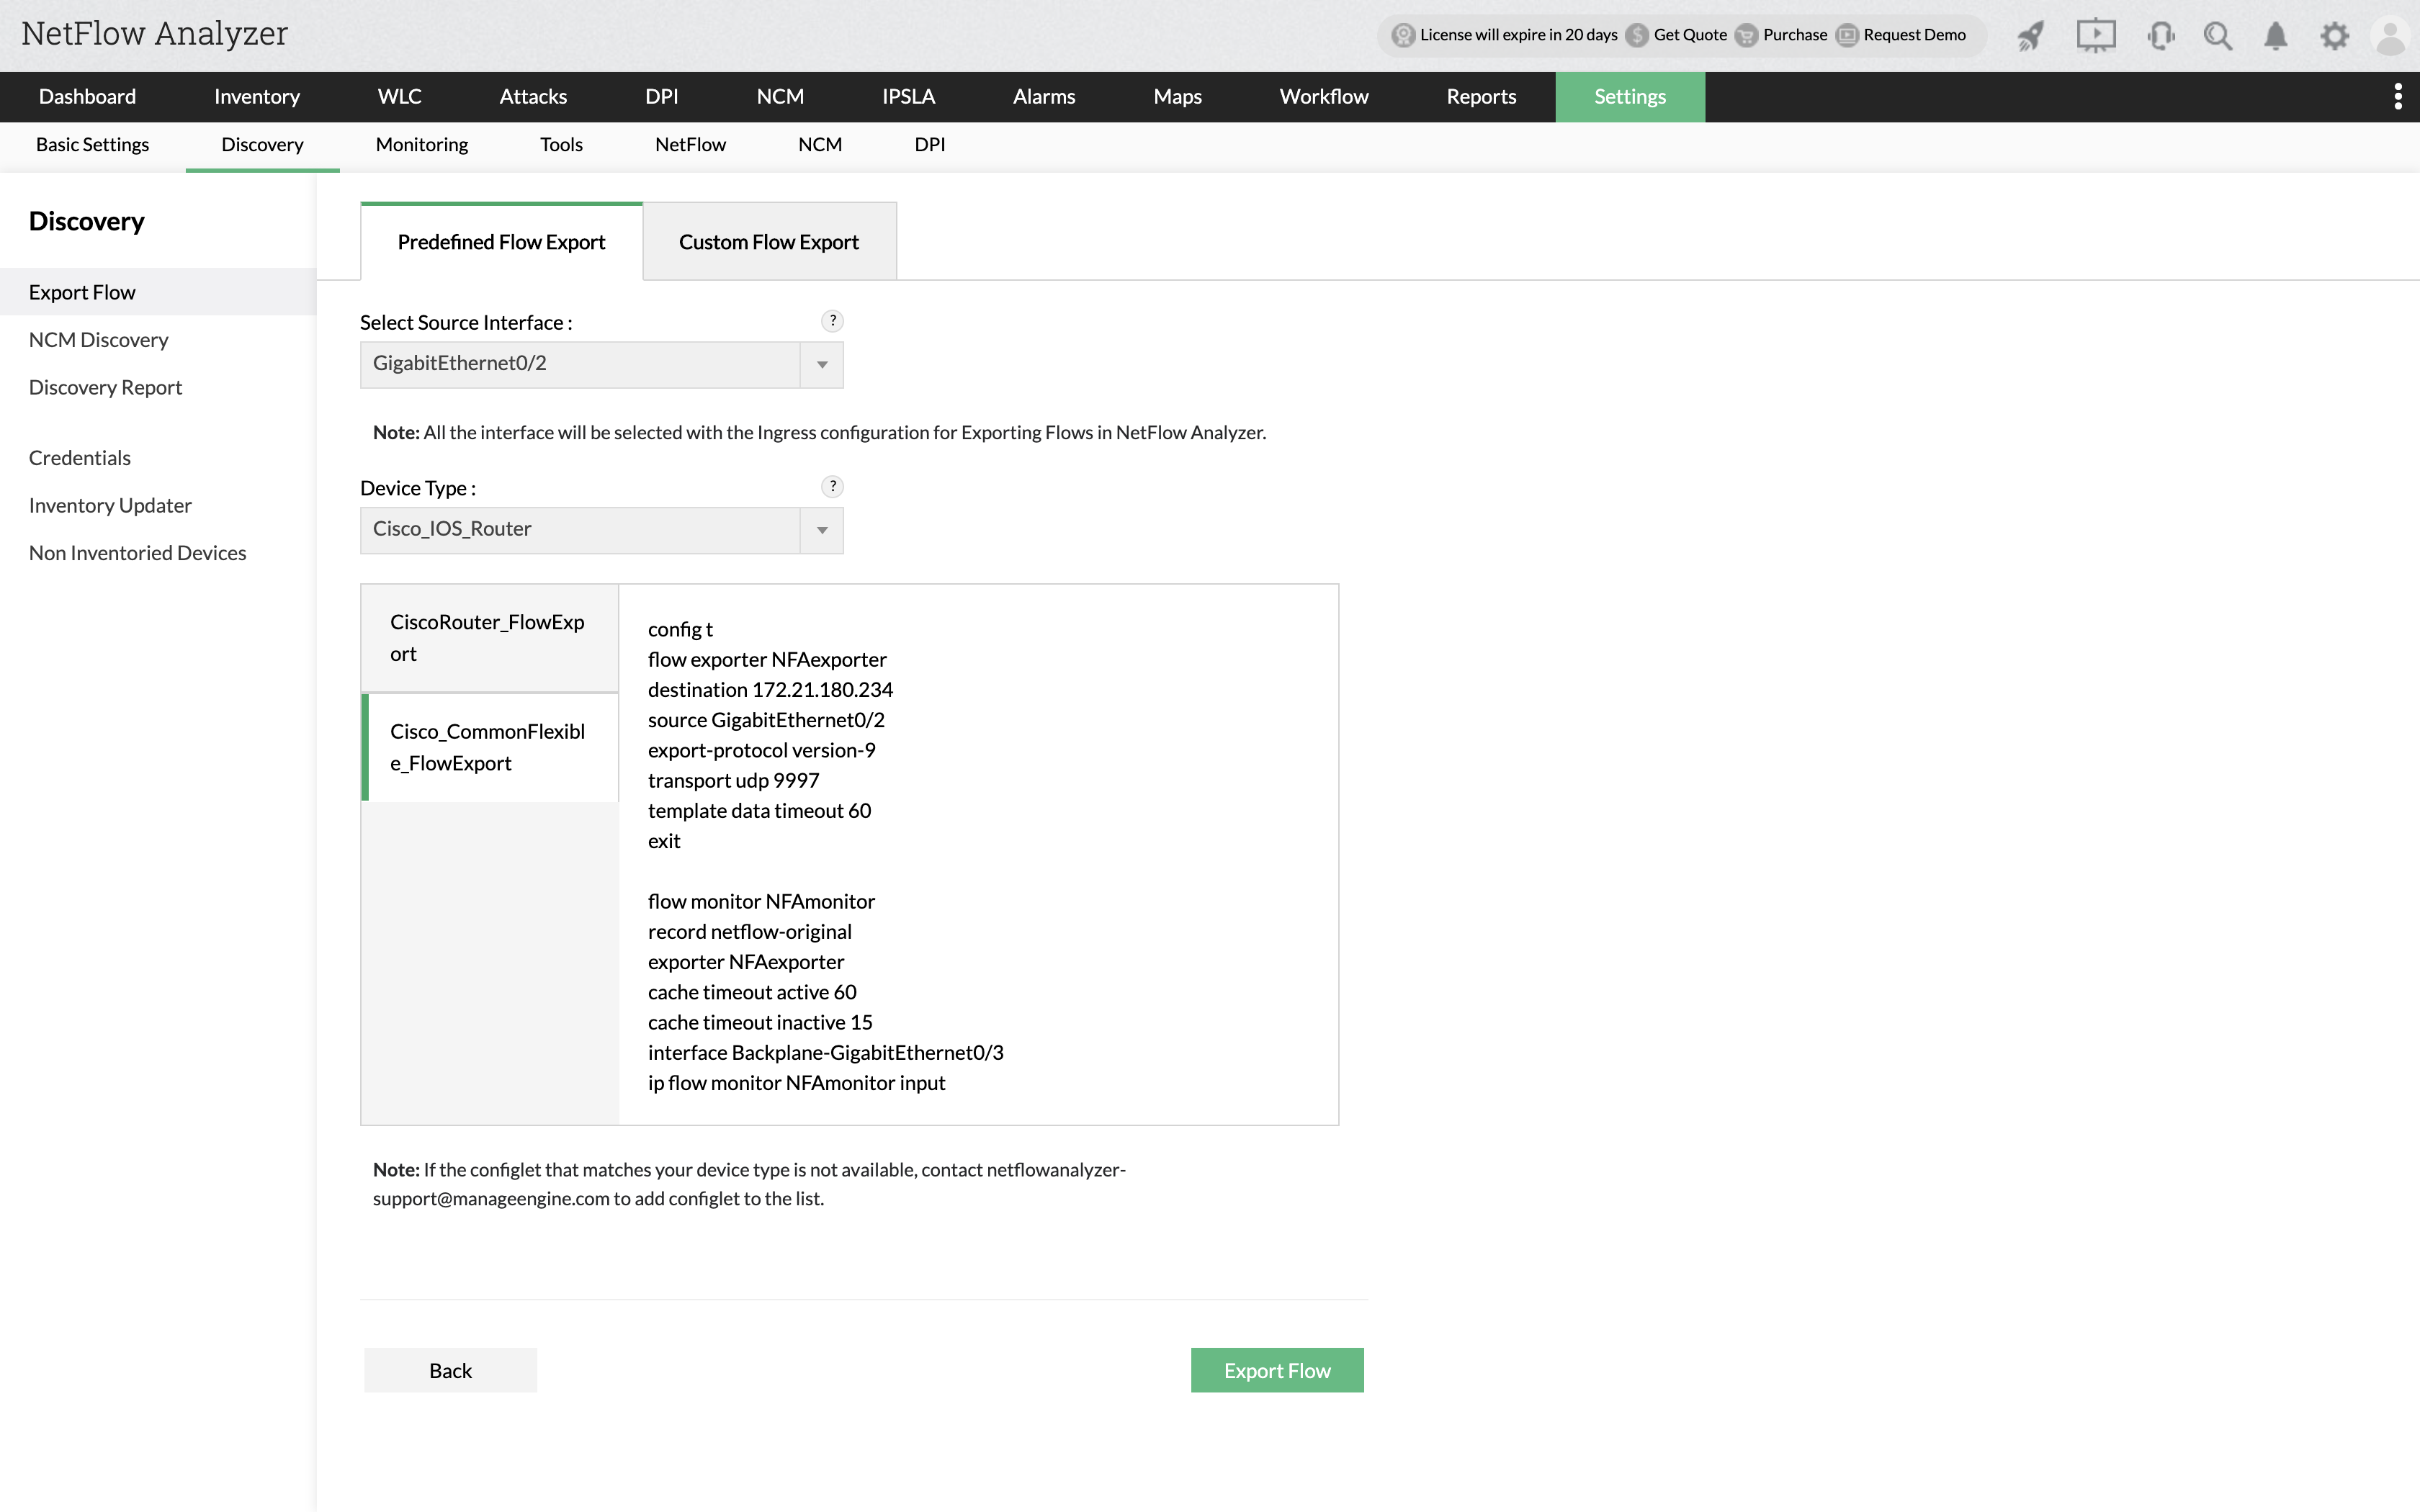Open Discovery Report in sidebar
This screenshot has width=2420, height=1512.
pos(105,387)
